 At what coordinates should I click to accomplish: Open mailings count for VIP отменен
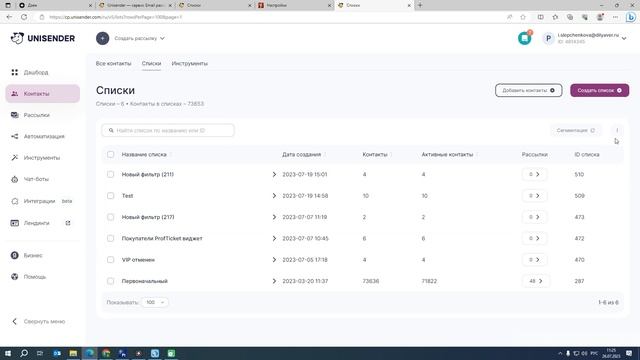[534, 260]
